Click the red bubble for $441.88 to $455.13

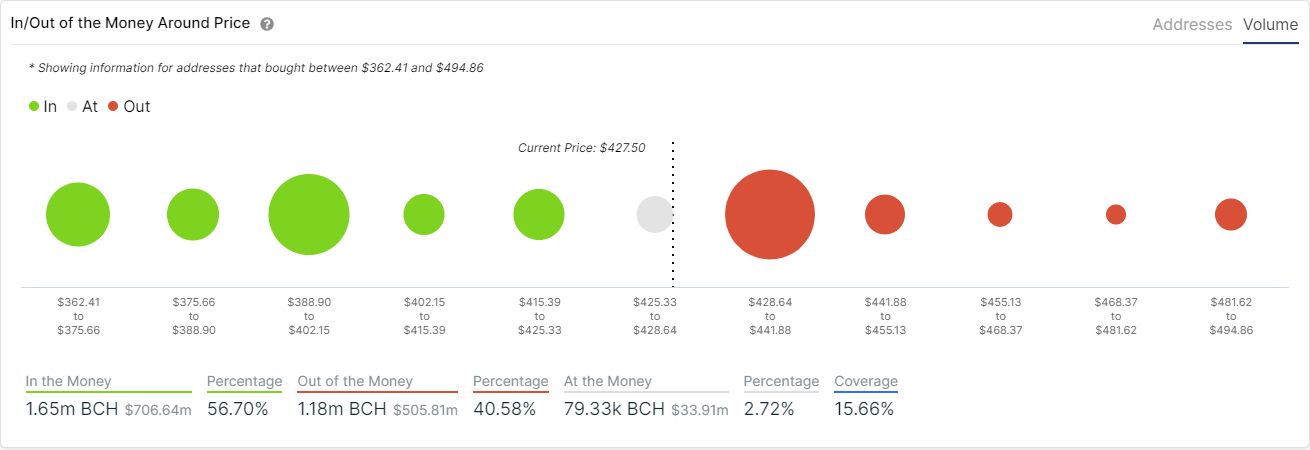[x=885, y=215]
